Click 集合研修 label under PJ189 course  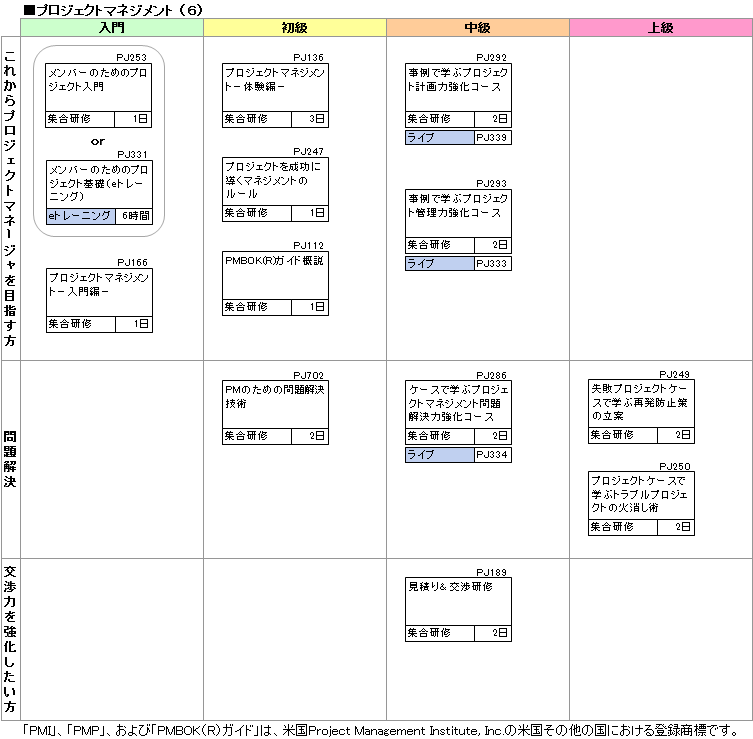(x=439, y=633)
